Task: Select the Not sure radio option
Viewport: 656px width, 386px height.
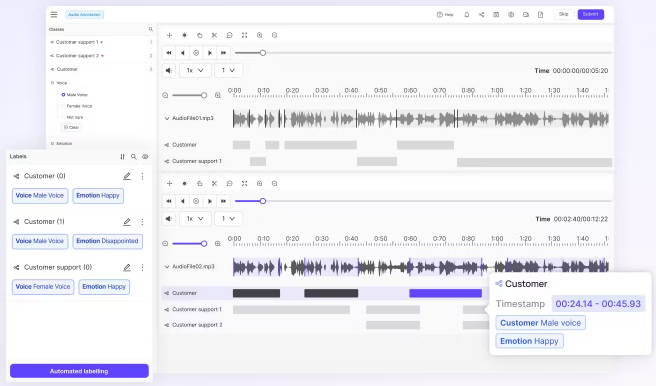Action: pos(63,118)
